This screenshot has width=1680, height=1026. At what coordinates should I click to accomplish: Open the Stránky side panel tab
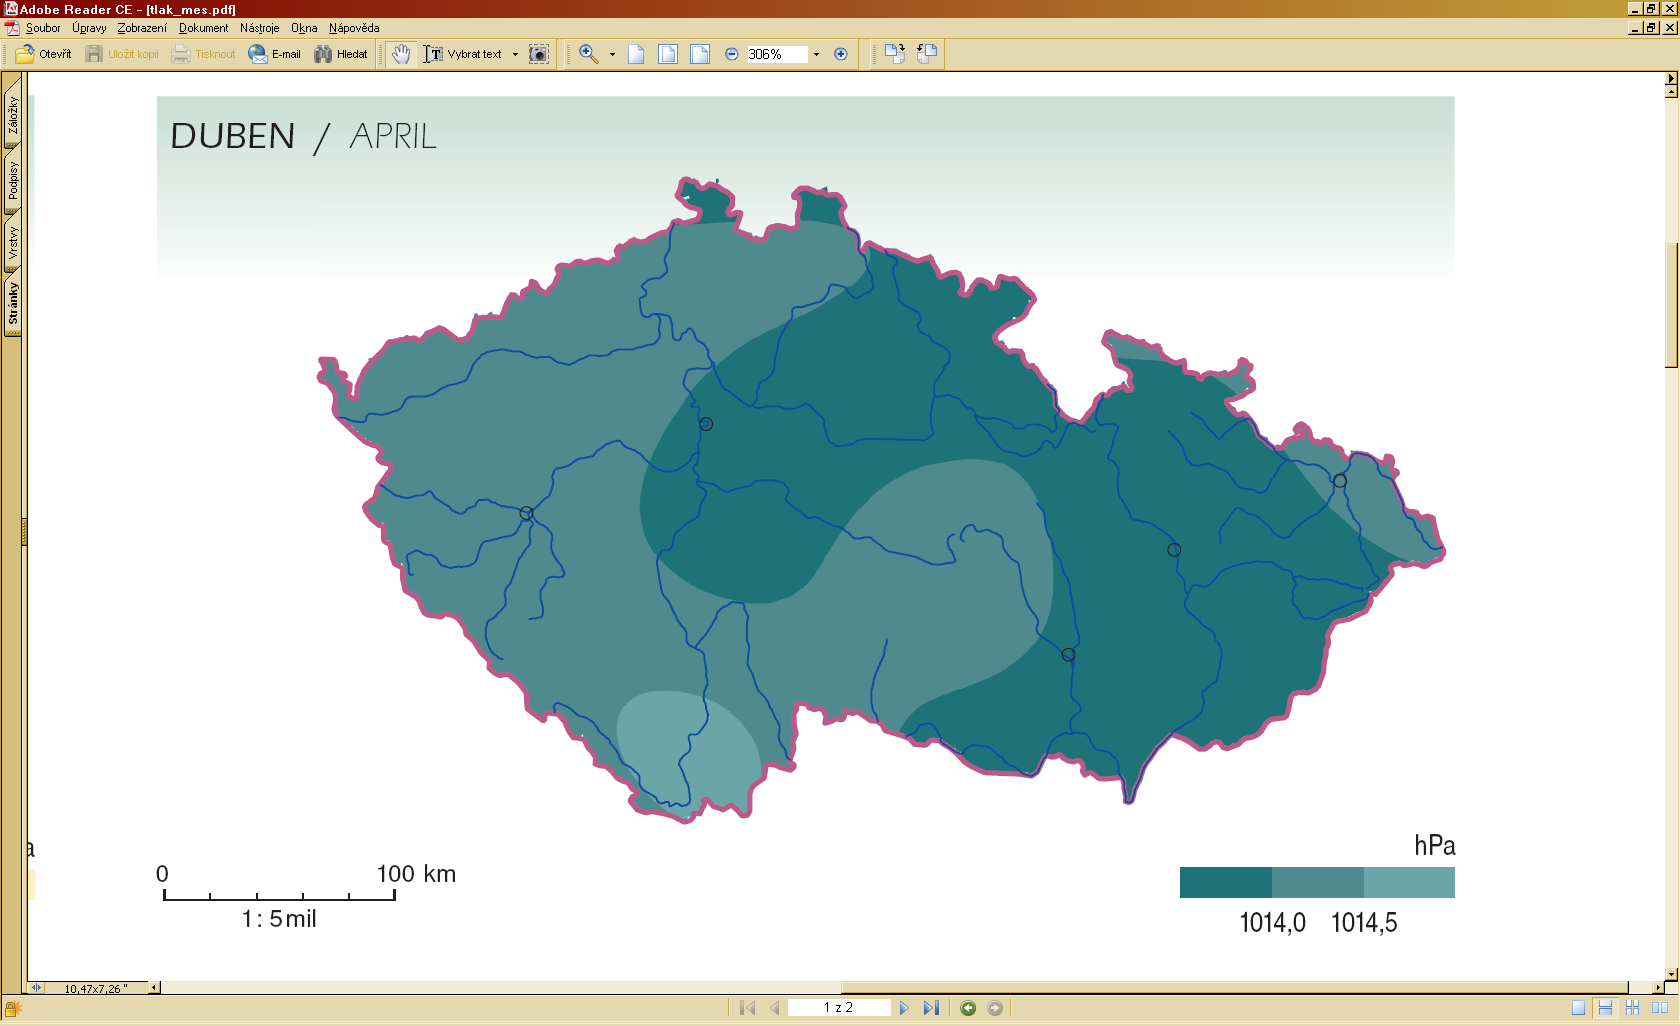pyautogui.click(x=13, y=304)
